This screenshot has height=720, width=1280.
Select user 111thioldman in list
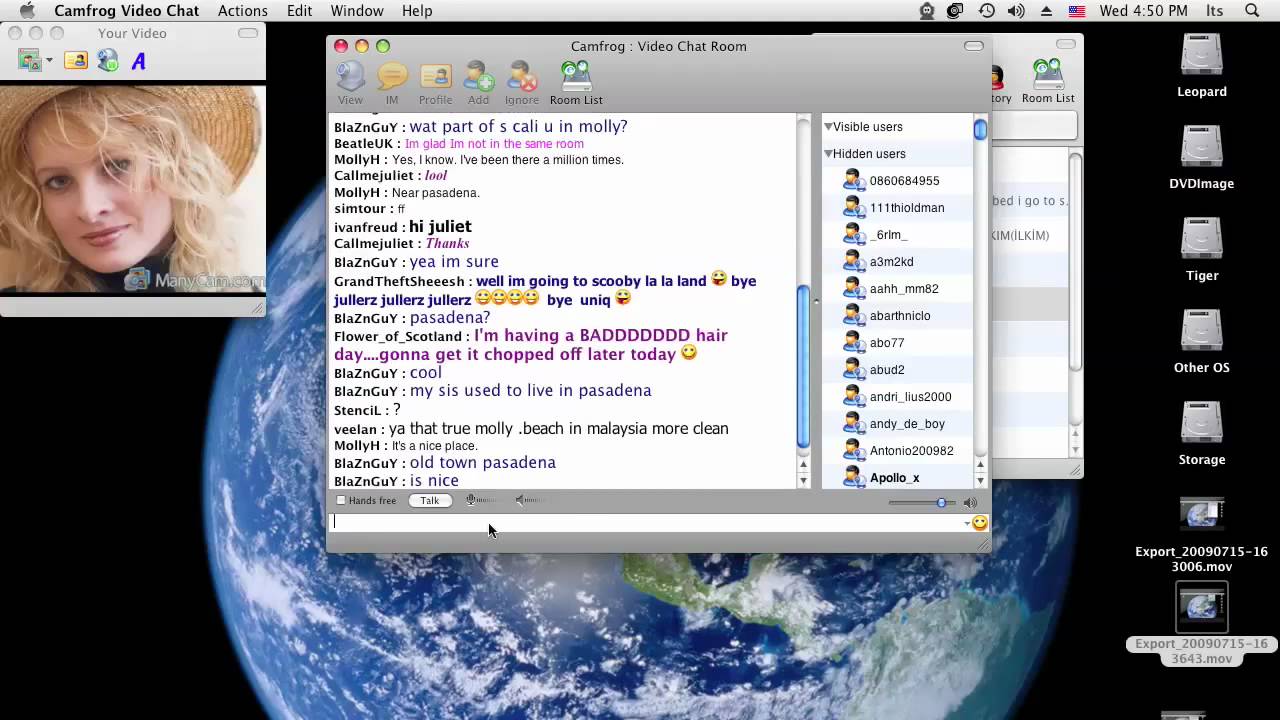click(x=897, y=208)
